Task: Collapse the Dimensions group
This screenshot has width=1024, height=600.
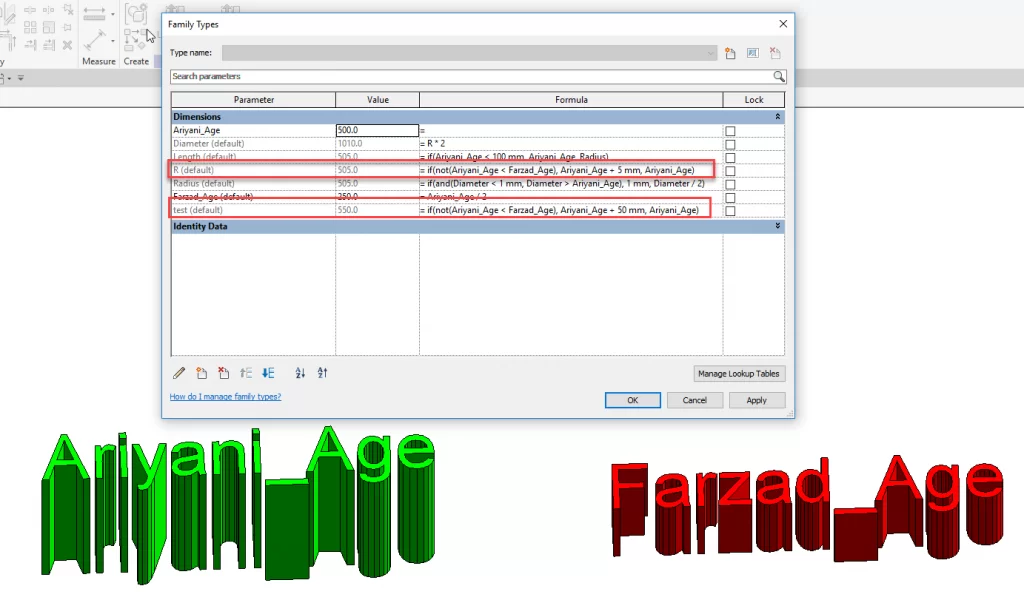Action: tap(778, 117)
